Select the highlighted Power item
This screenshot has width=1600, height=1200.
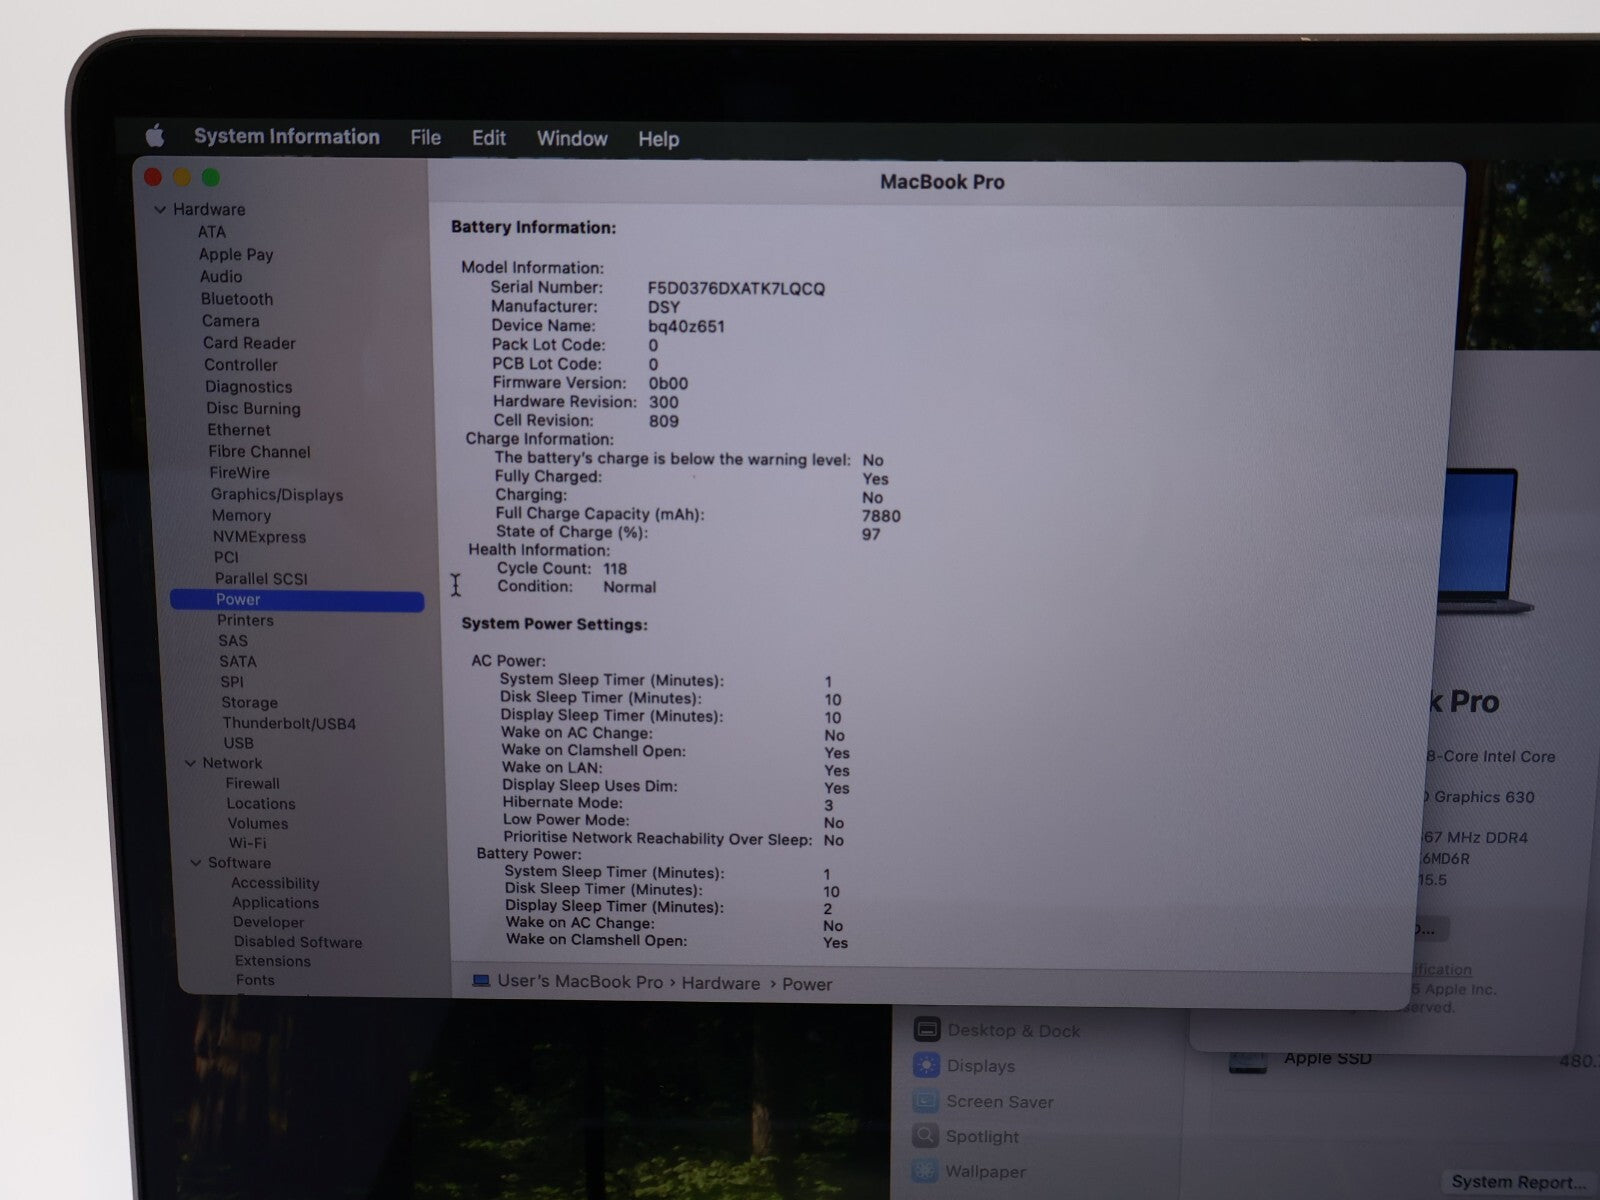297,600
